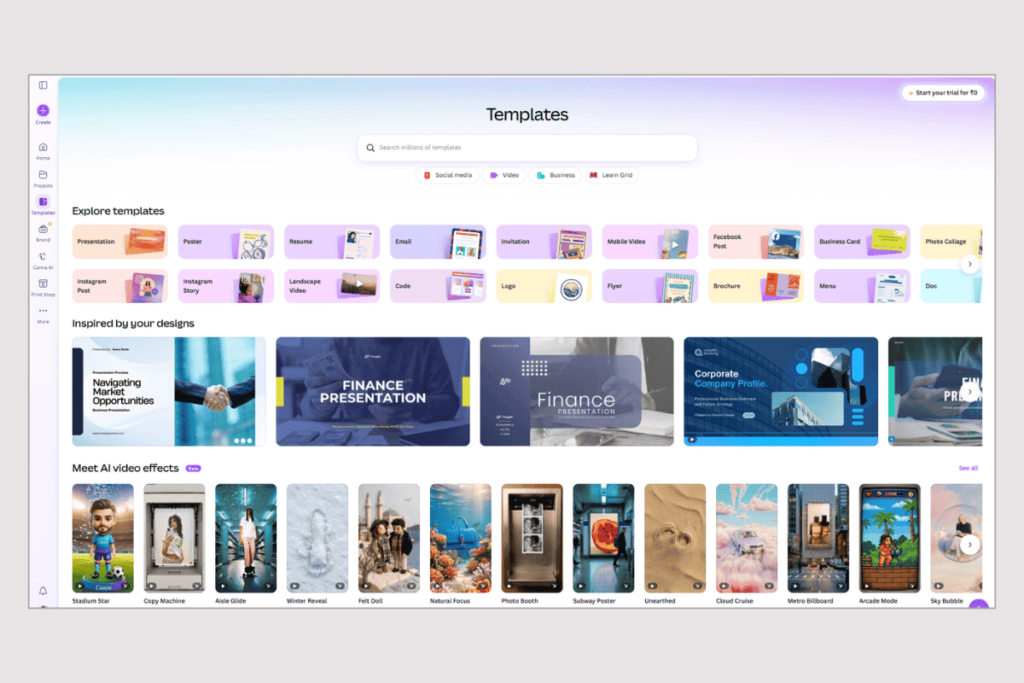Open Subway Poster video effect
The width and height of the screenshot is (1024, 683).
pos(603,538)
